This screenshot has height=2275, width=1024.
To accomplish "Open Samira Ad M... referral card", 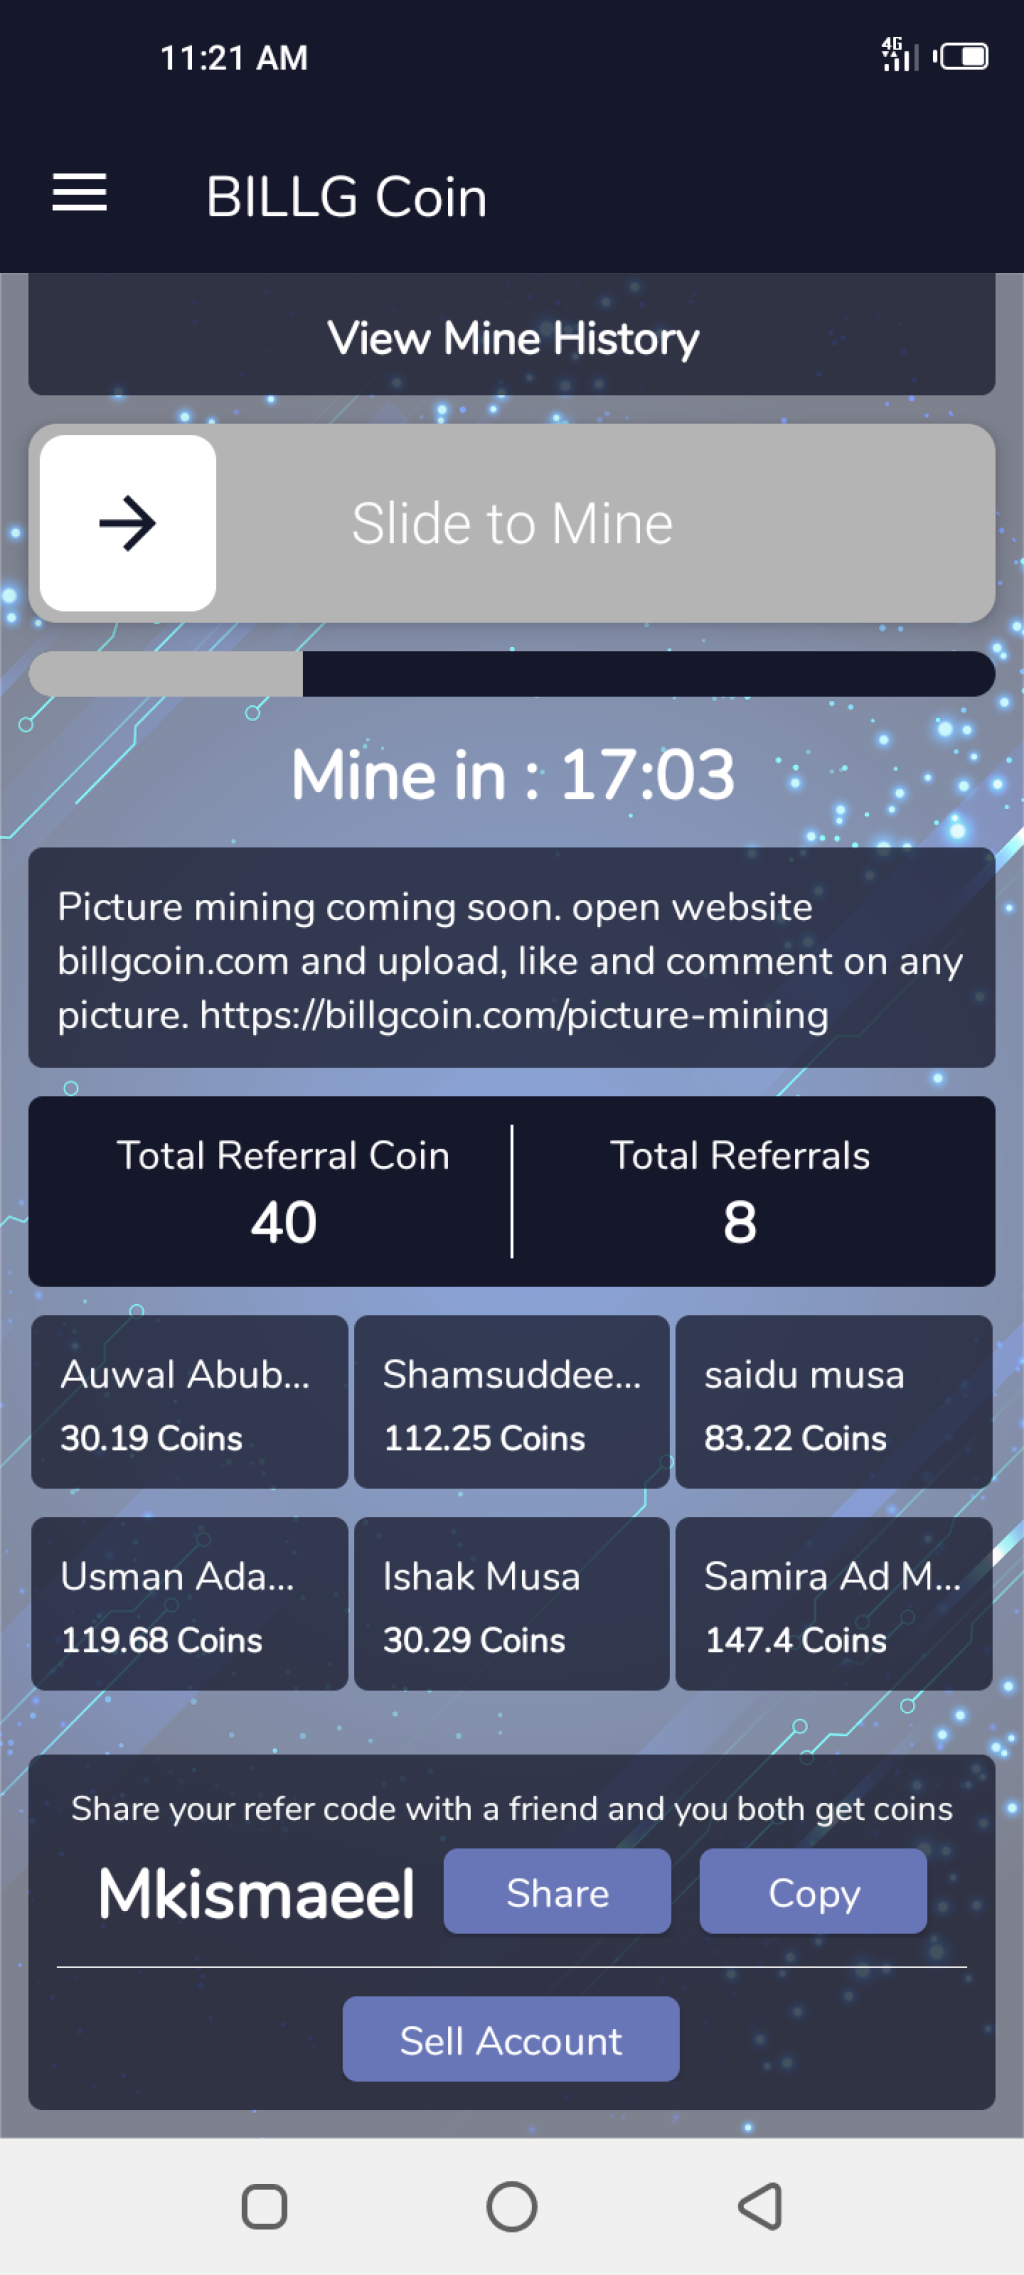I will [x=834, y=1604].
